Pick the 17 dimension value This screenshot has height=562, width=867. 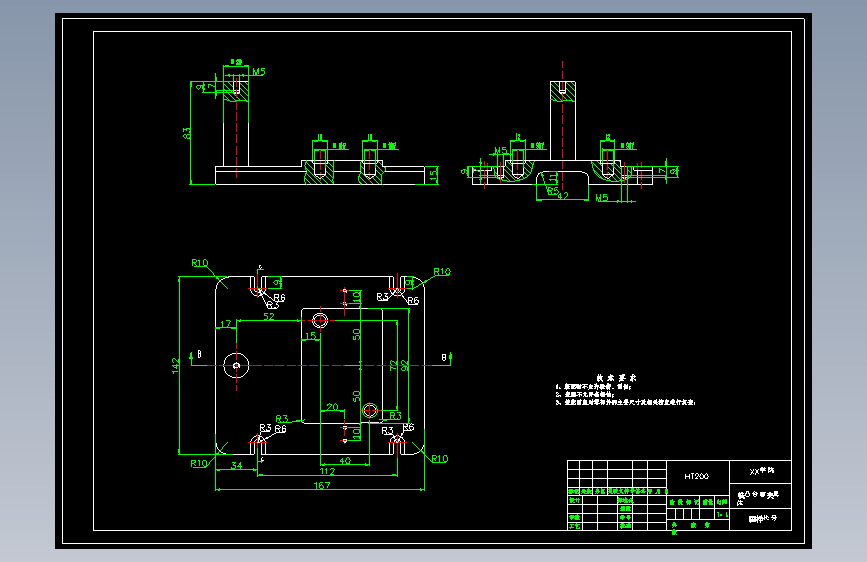[x=226, y=324]
